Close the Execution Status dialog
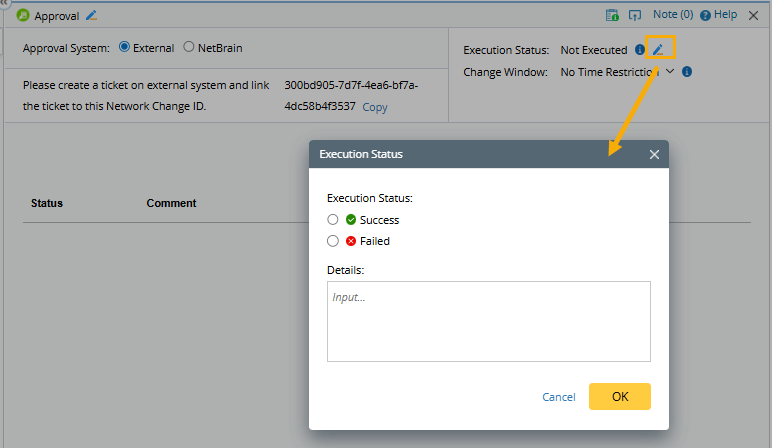The height and width of the screenshot is (448, 772). [654, 155]
